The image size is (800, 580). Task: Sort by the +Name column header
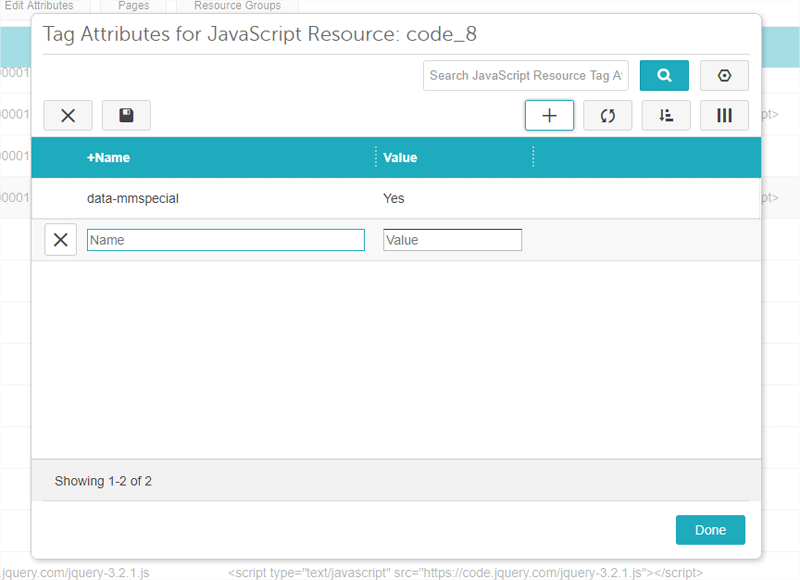point(108,158)
